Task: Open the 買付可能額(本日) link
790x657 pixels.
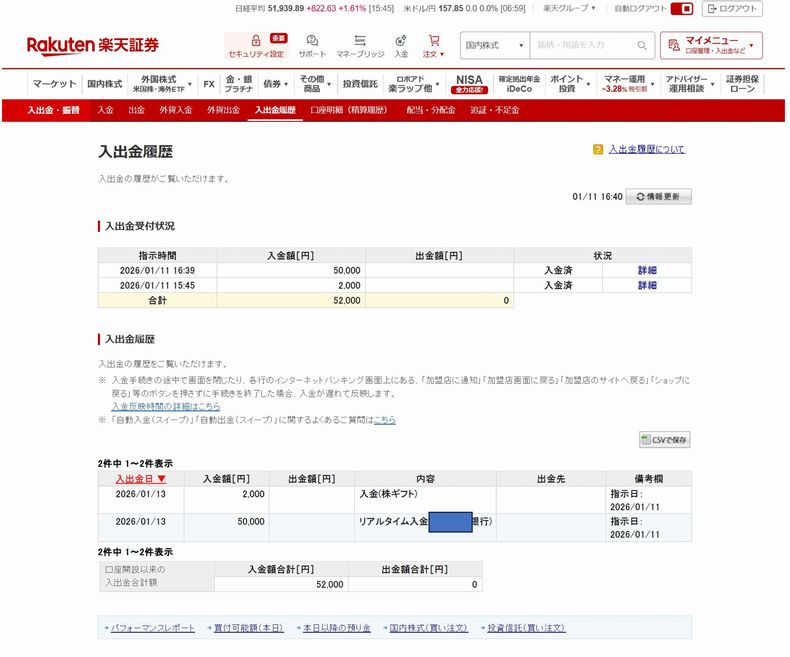Action: (248, 628)
